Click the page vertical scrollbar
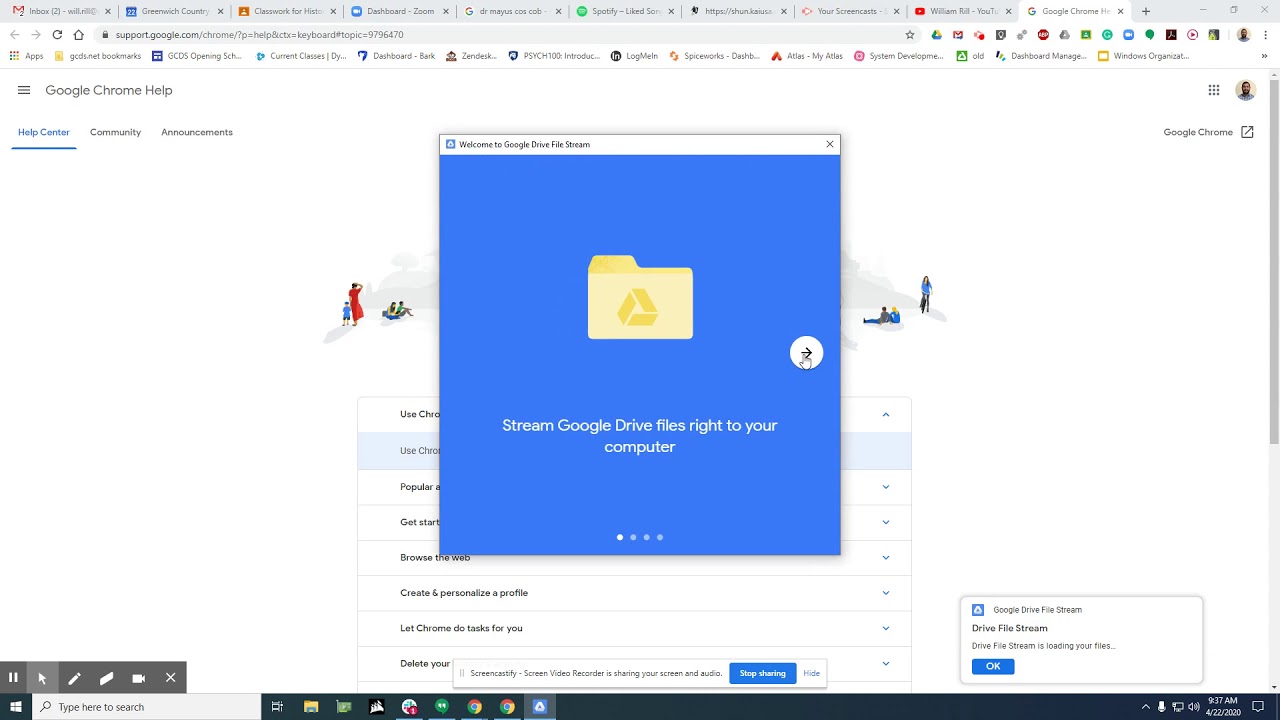The width and height of the screenshot is (1280, 720). coord(1274,260)
